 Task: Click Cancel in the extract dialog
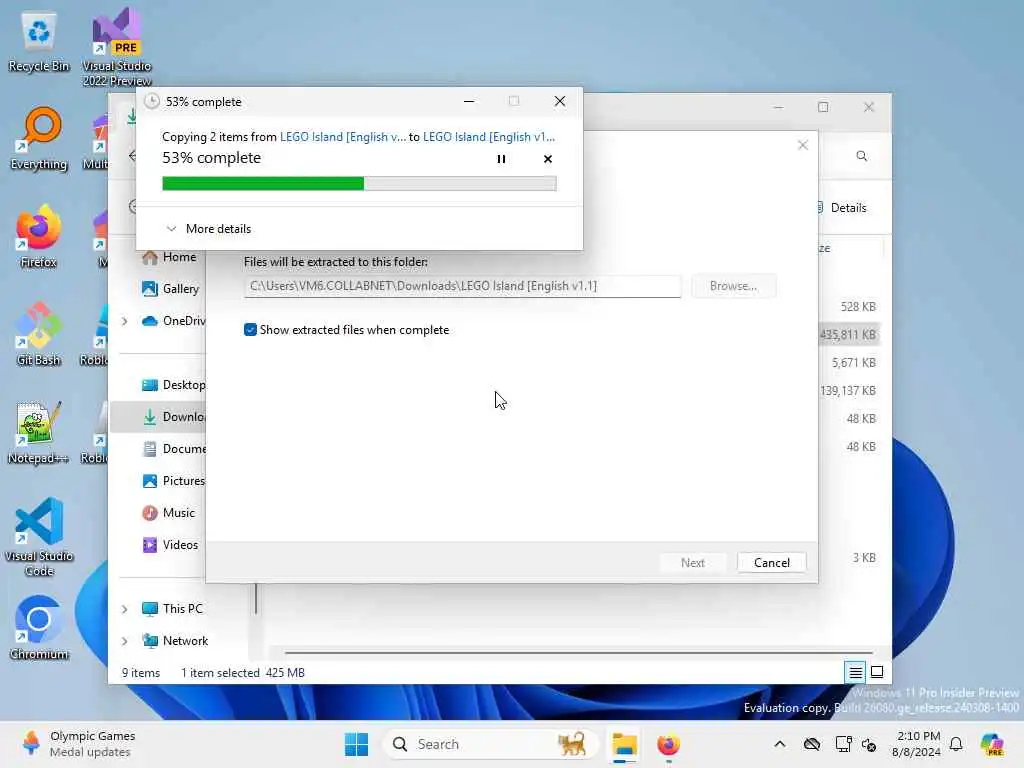pyautogui.click(x=771, y=563)
